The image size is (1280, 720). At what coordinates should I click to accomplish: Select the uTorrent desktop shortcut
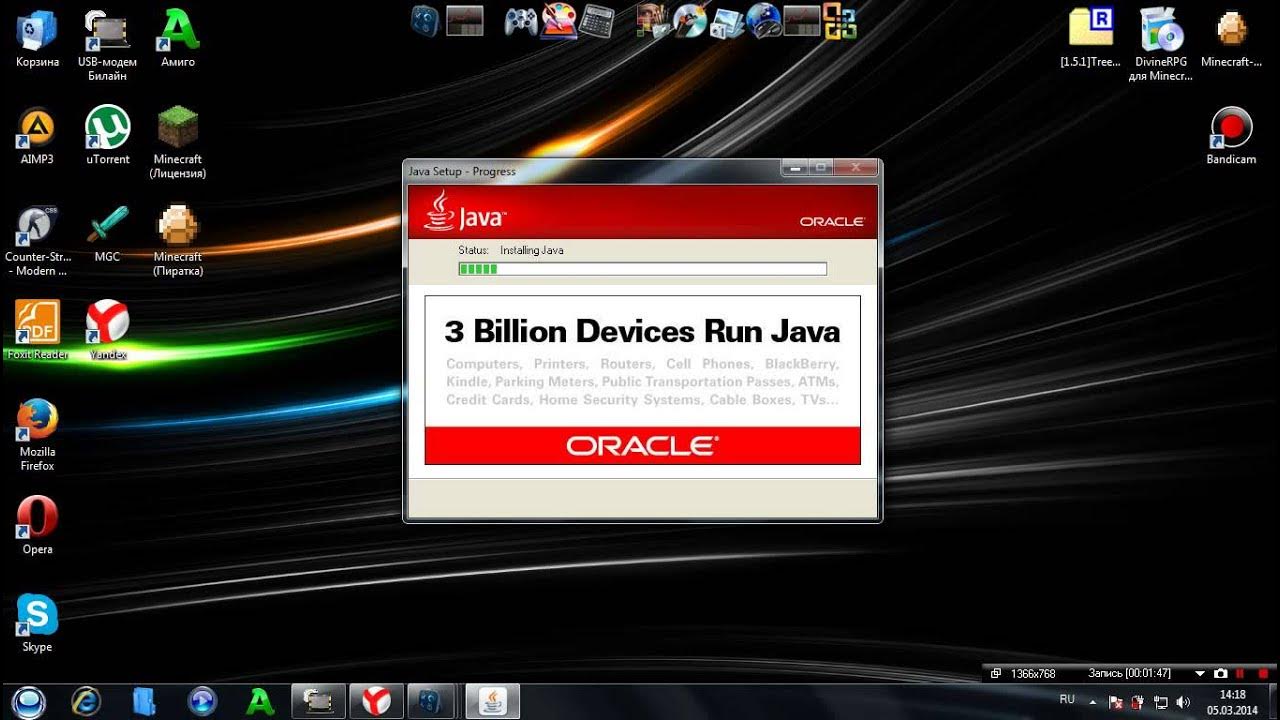click(107, 136)
